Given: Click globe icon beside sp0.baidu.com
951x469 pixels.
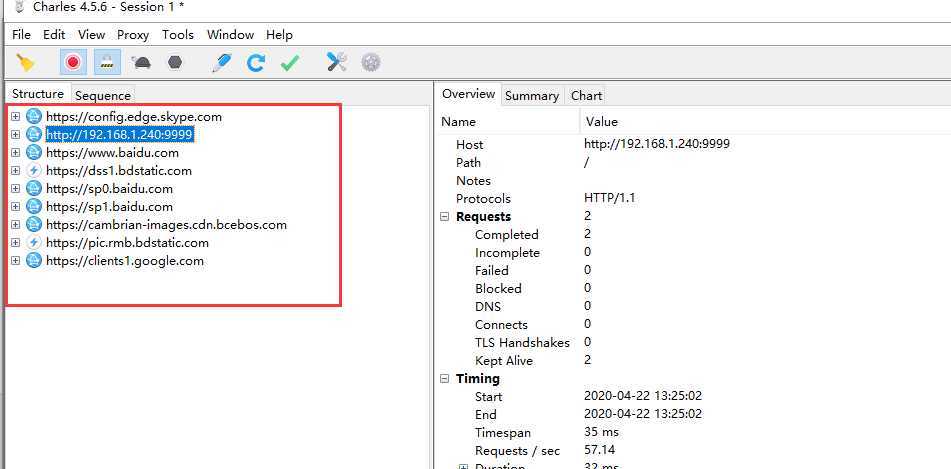Looking at the screenshot, I should [x=34, y=189].
